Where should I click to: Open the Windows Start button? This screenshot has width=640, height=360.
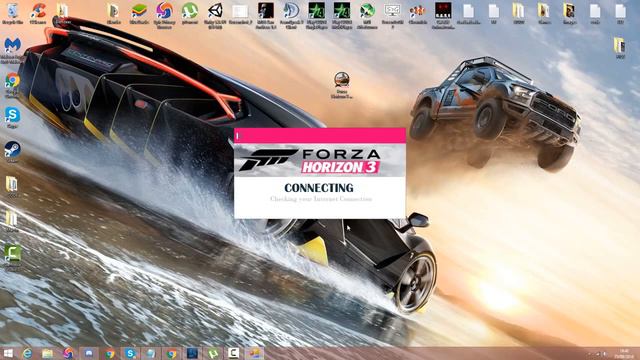7,353
